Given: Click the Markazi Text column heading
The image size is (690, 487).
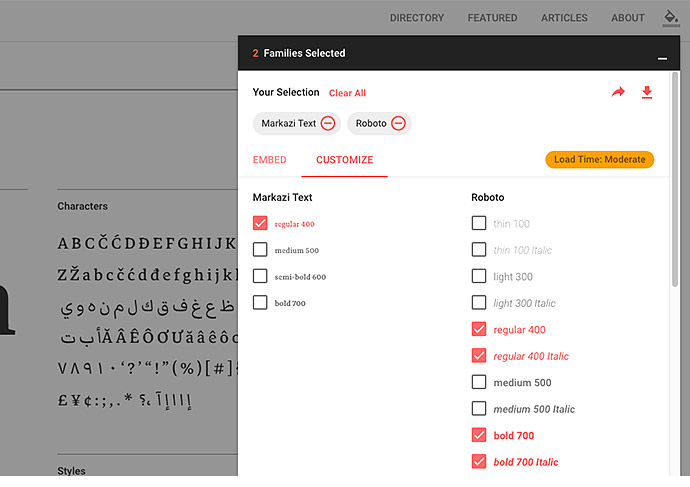Looking at the screenshot, I should tap(283, 197).
